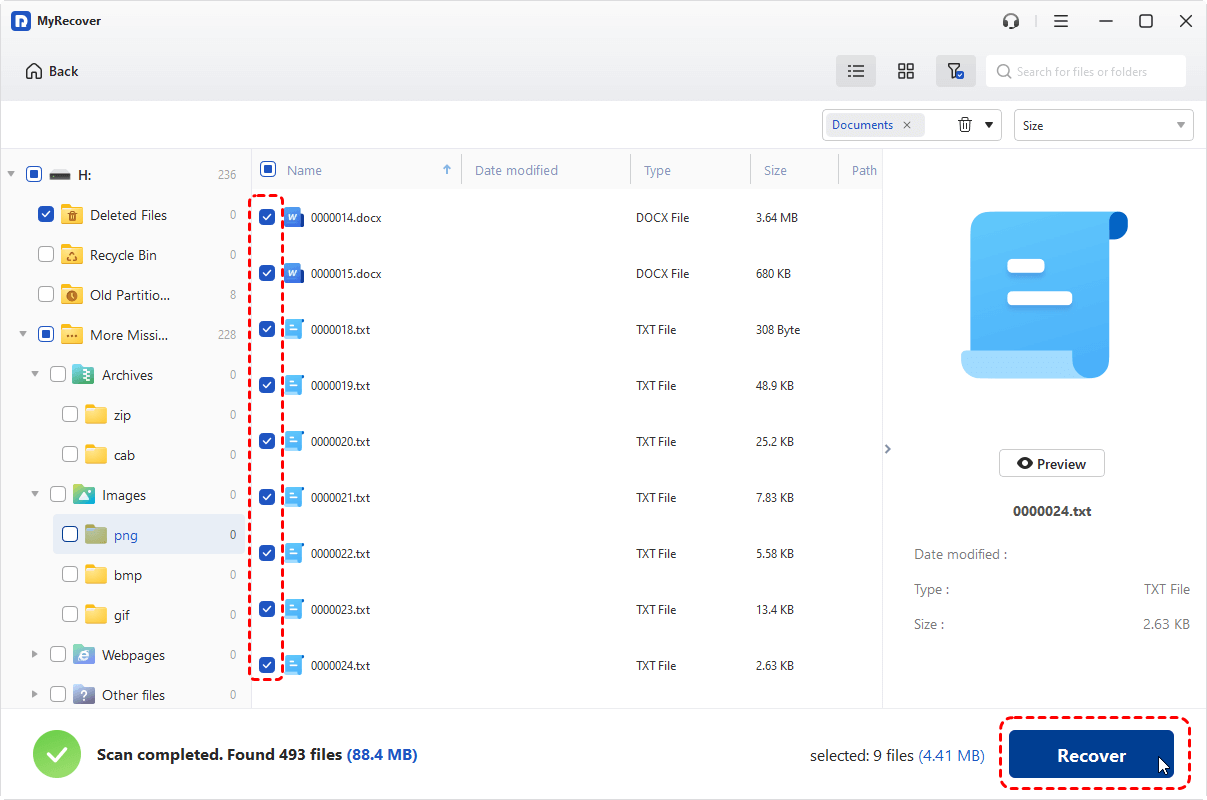1207x800 pixels.
Task: Click the MyRecover logo
Action: 21,20
